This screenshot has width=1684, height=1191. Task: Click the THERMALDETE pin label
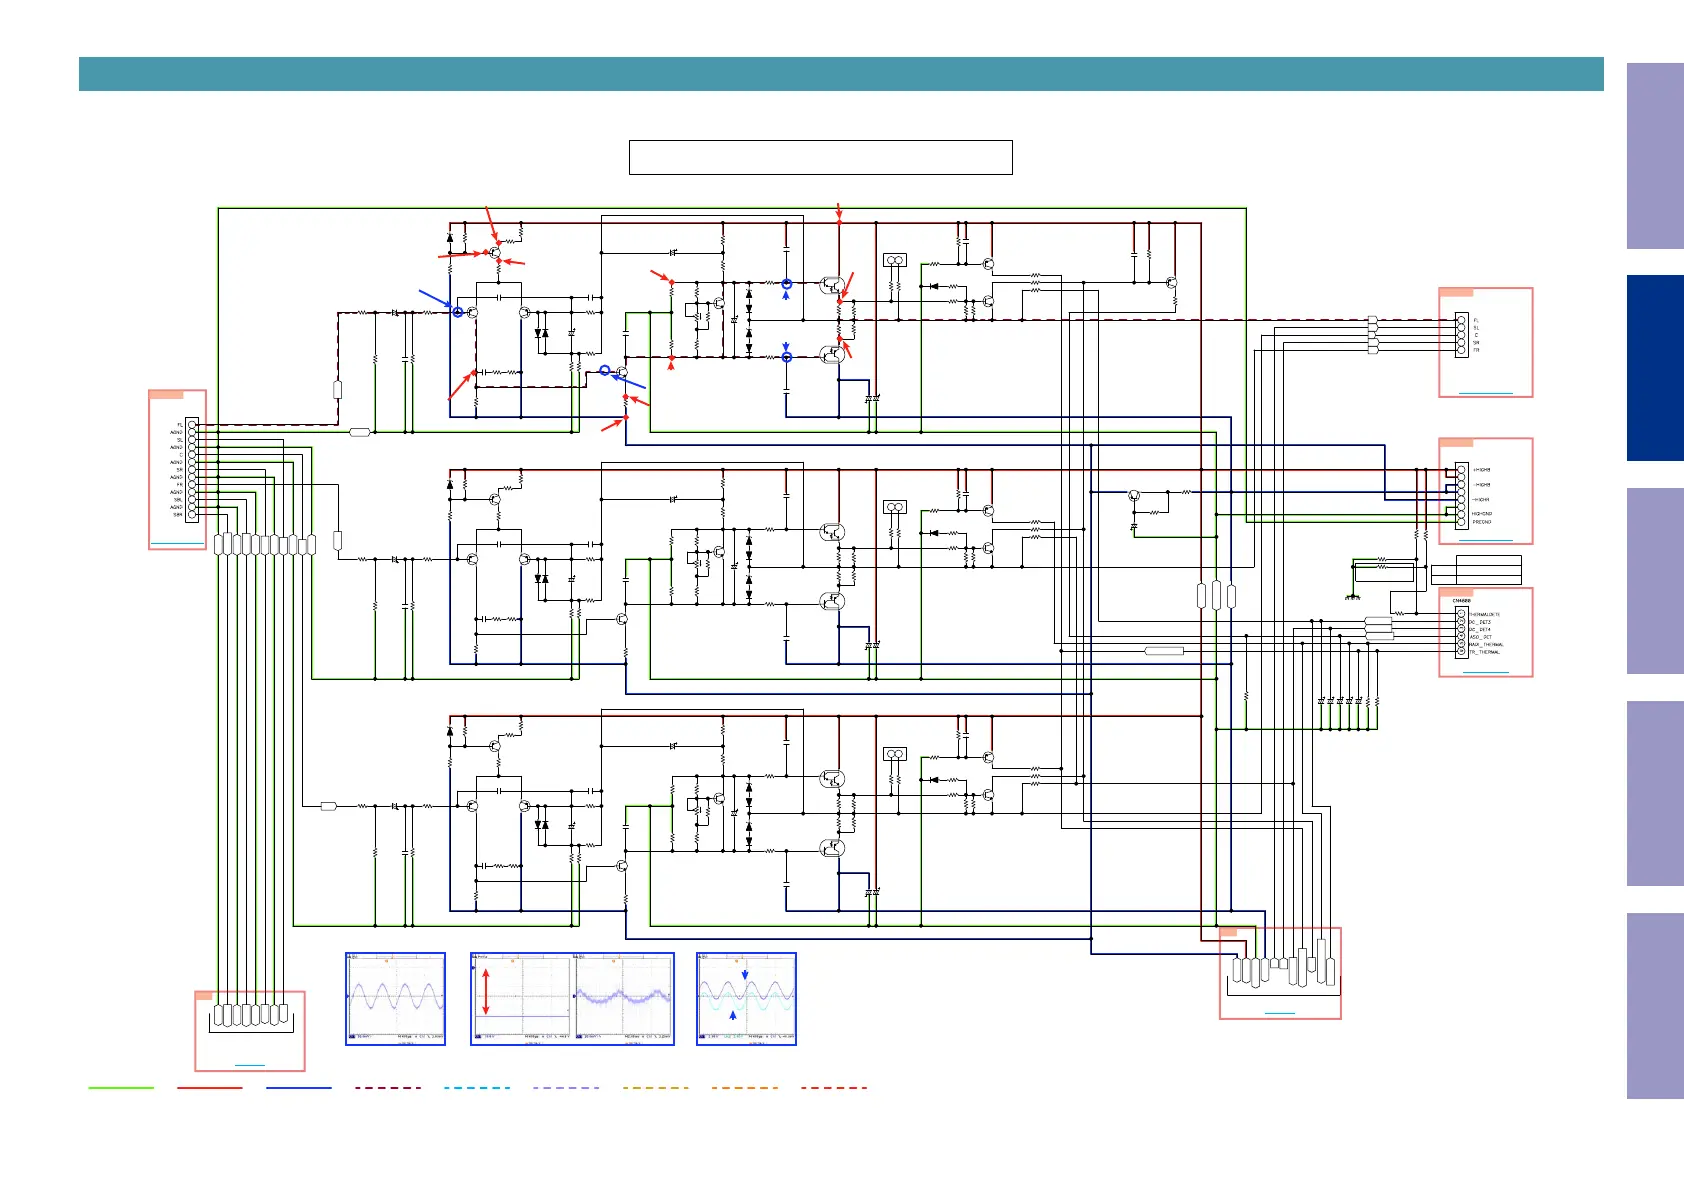coord(1485,615)
